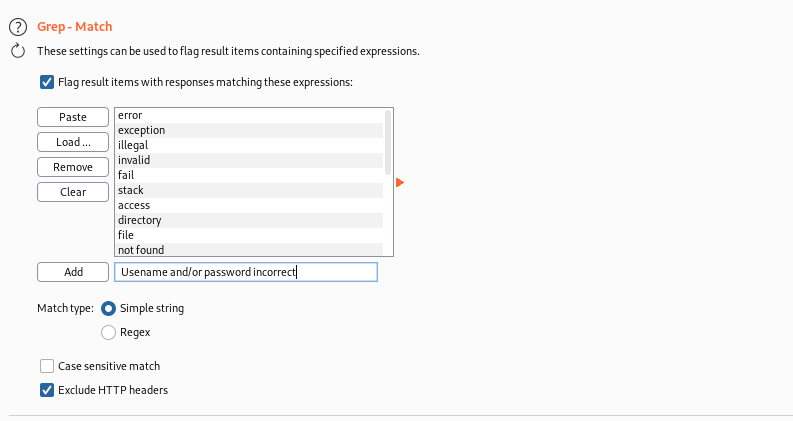793x421 pixels.
Task: Uncheck Flag result items matching expressions
Action: click(47, 82)
